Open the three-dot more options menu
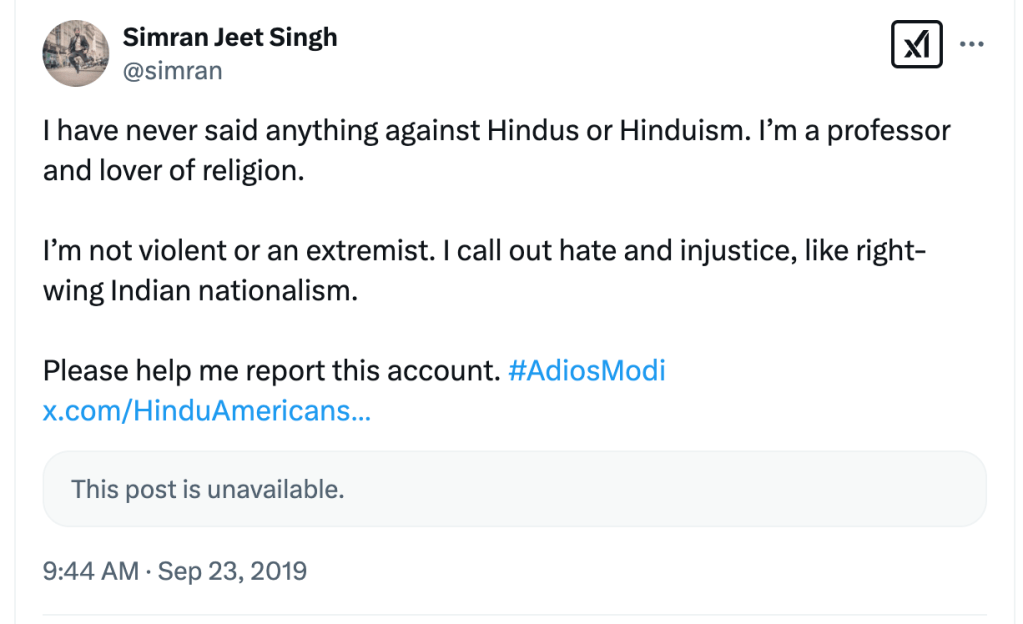Screen dimensions: 1023x624 [x=972, y=45]
